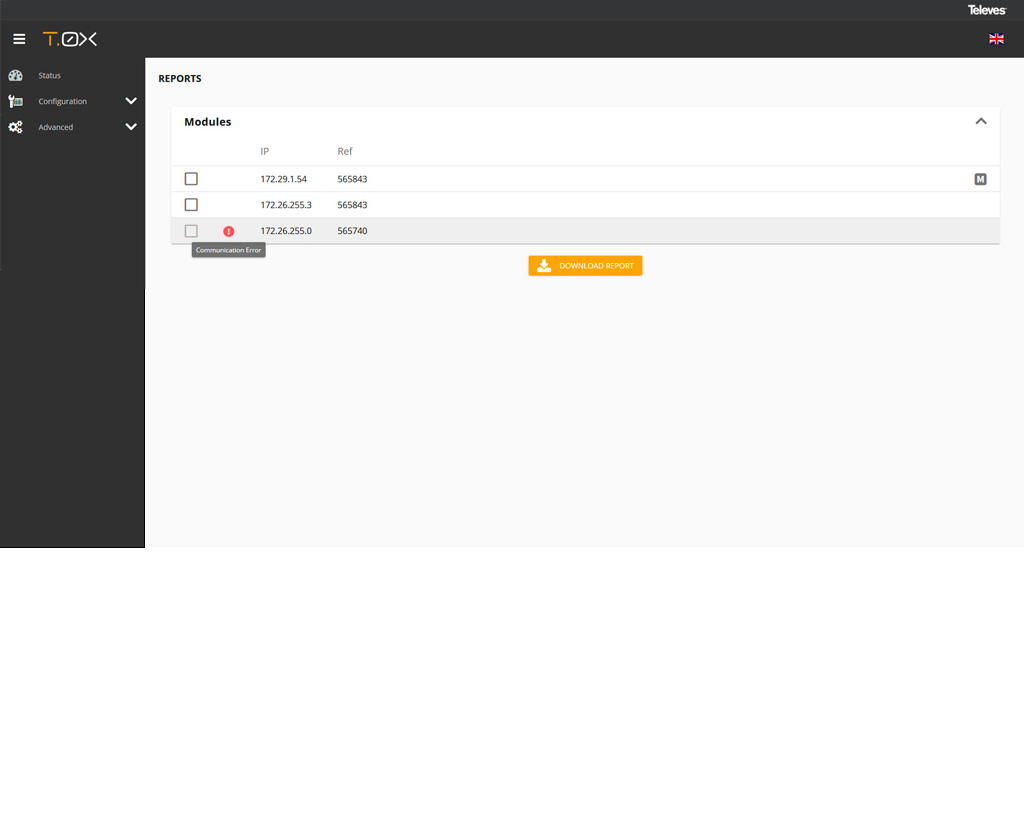Expand the Advanced menu chevron
Viewport: 1024px width, 825px height.
click(131, 127)
